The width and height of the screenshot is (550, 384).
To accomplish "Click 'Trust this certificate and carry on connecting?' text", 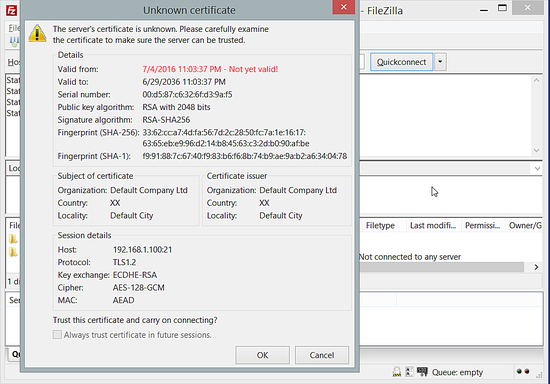I will pyautogui.click(x=135, y=320).
